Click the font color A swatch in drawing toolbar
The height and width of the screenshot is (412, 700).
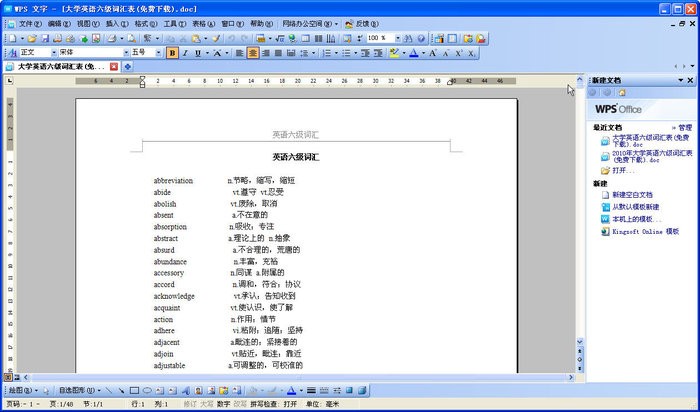(x=292, y=391)
